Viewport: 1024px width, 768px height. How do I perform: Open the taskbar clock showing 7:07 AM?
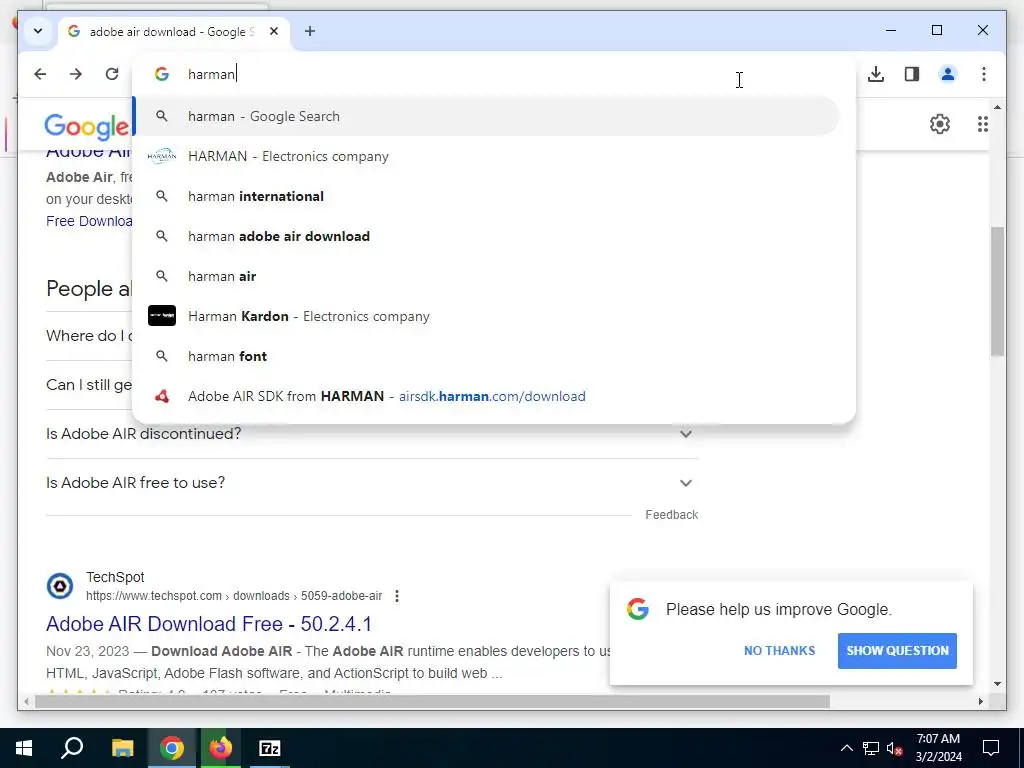coord(938,748)
